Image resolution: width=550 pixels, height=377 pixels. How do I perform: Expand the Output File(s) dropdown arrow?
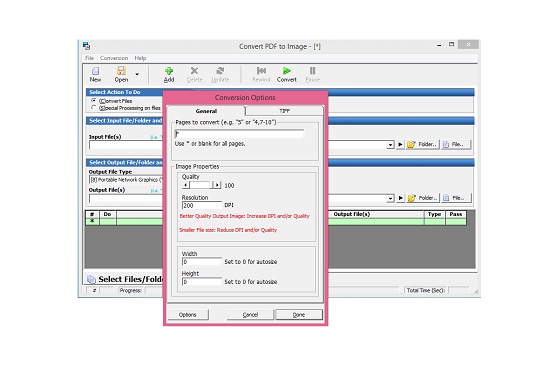pos(390,198)
